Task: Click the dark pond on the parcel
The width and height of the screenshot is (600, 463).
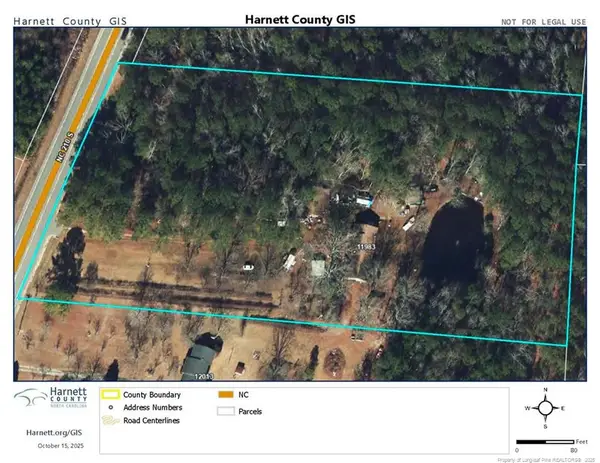Action: click(x=455, y=240)
